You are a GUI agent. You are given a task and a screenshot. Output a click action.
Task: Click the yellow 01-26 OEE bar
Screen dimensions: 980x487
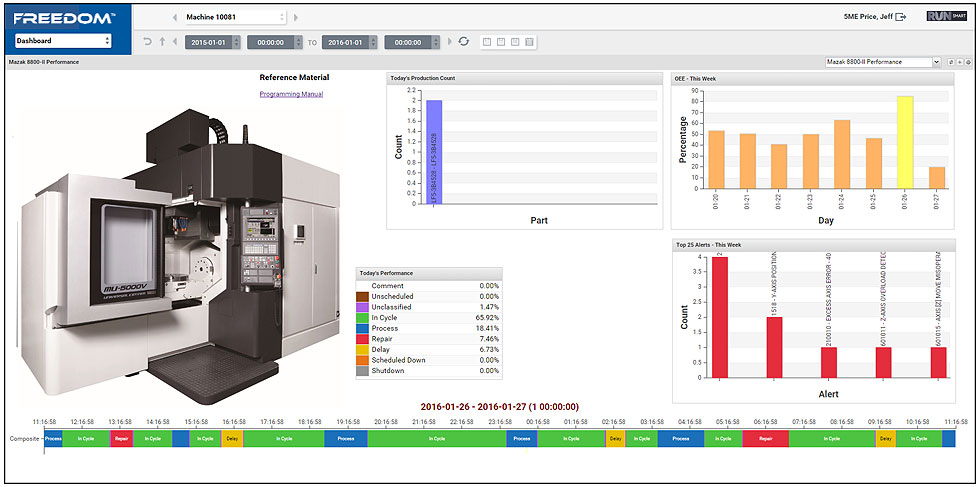click(905, 143)
